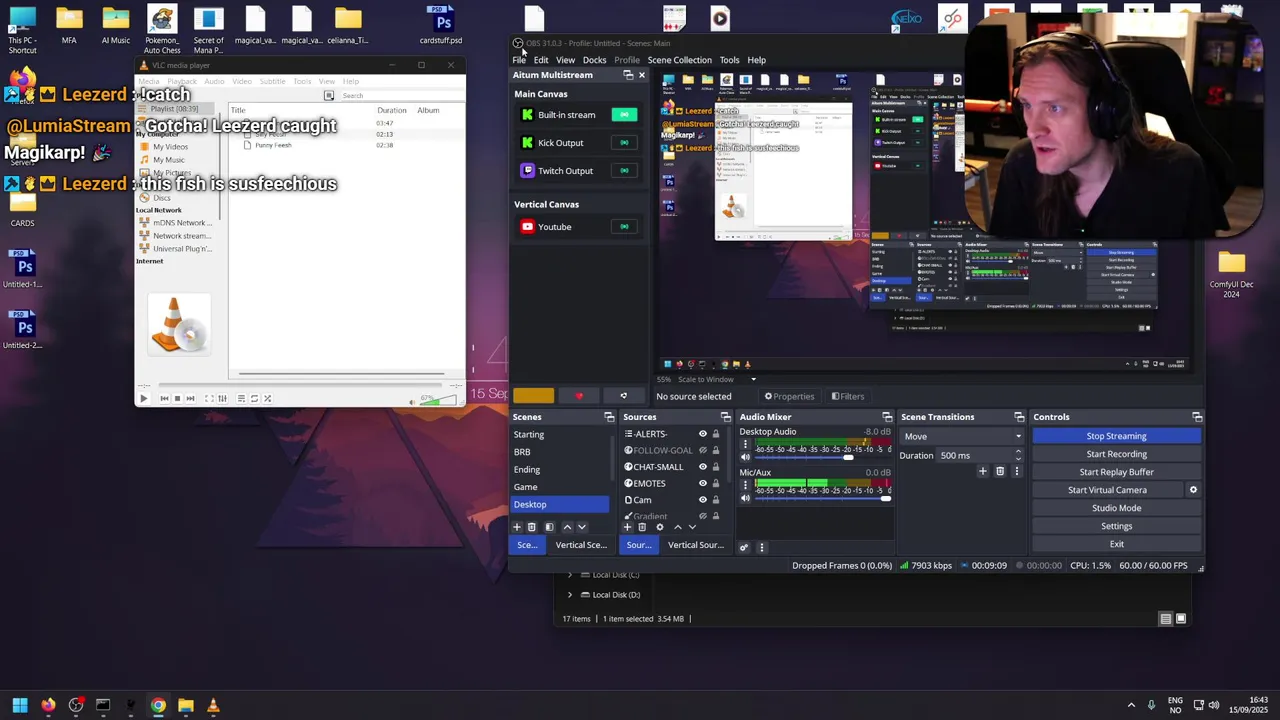Open Mic/Aux three-dot options
1280x720 pixels.
pos(744,485)
